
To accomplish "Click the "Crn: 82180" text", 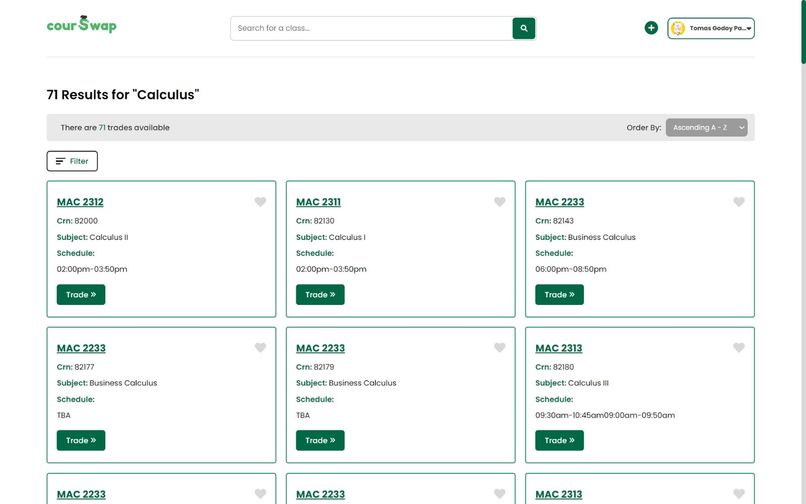I will coord(555,367).
